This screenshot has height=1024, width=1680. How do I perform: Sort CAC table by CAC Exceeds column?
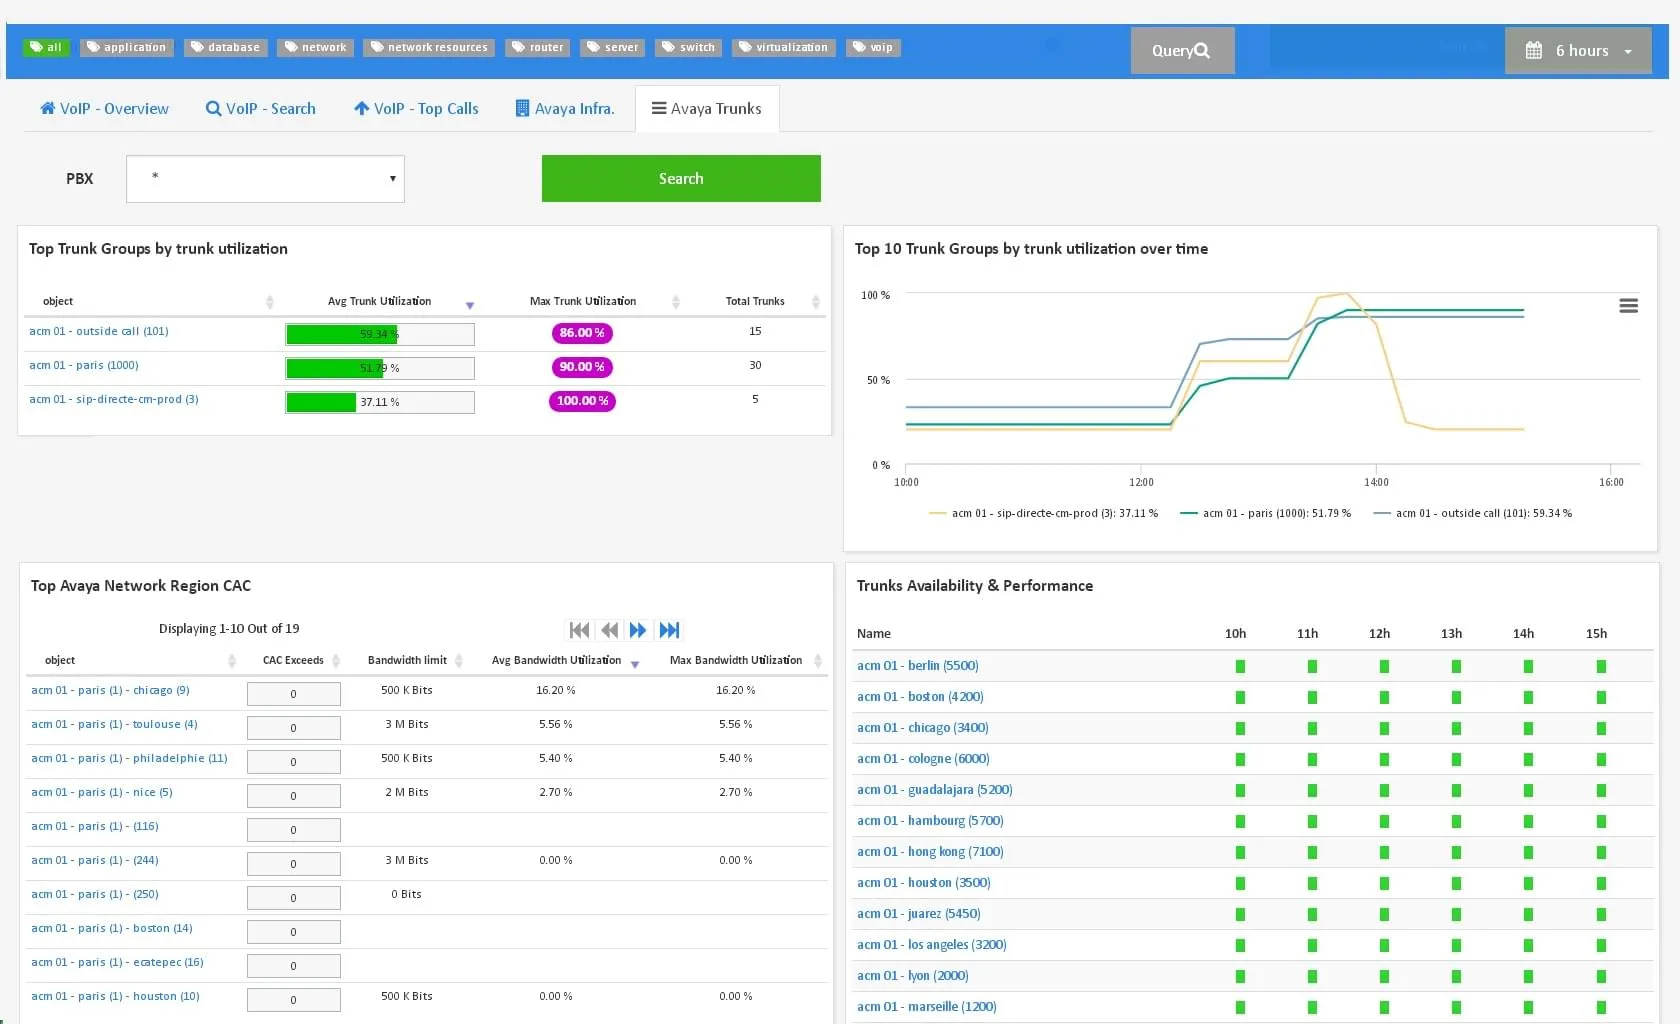point(336,661)
